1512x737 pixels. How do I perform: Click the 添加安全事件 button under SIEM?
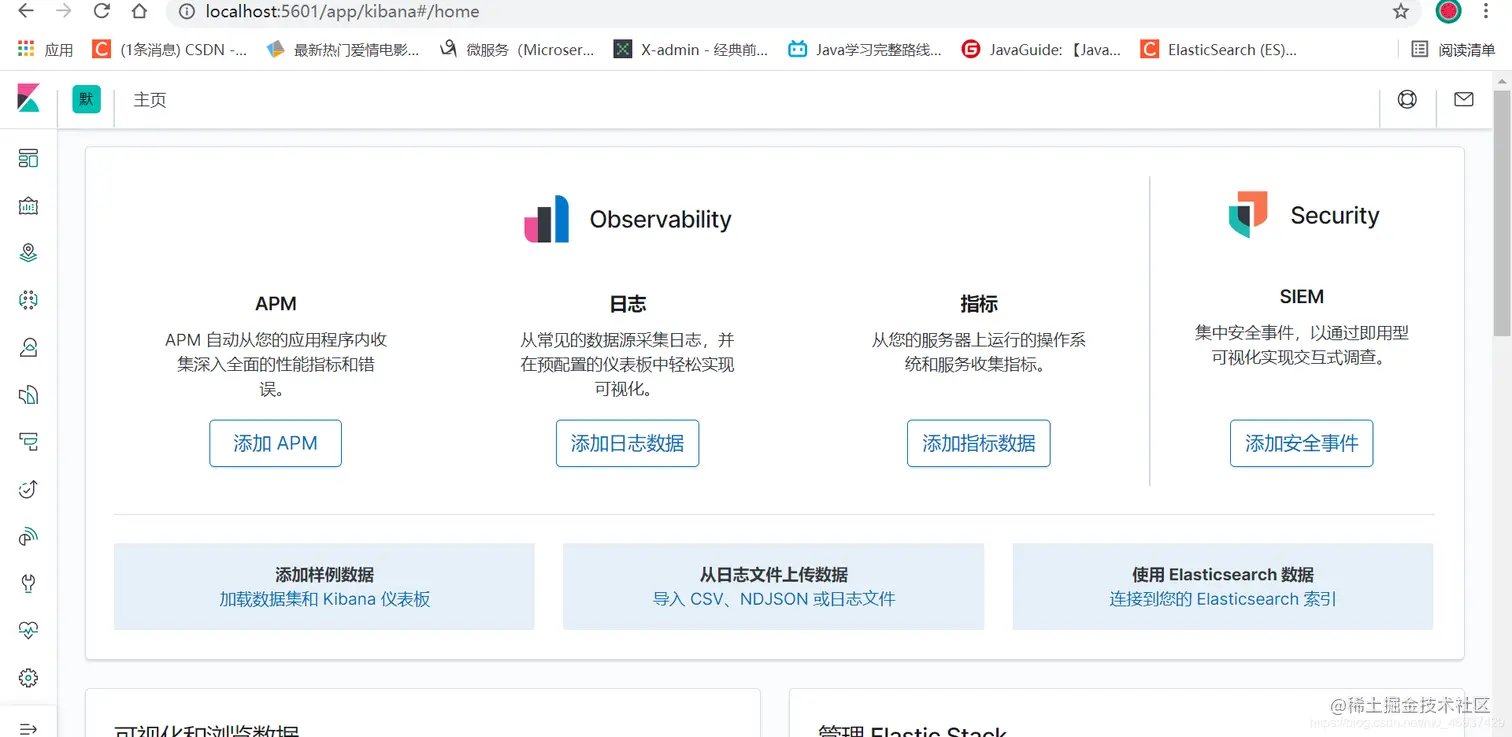(x=1301, y=443)
